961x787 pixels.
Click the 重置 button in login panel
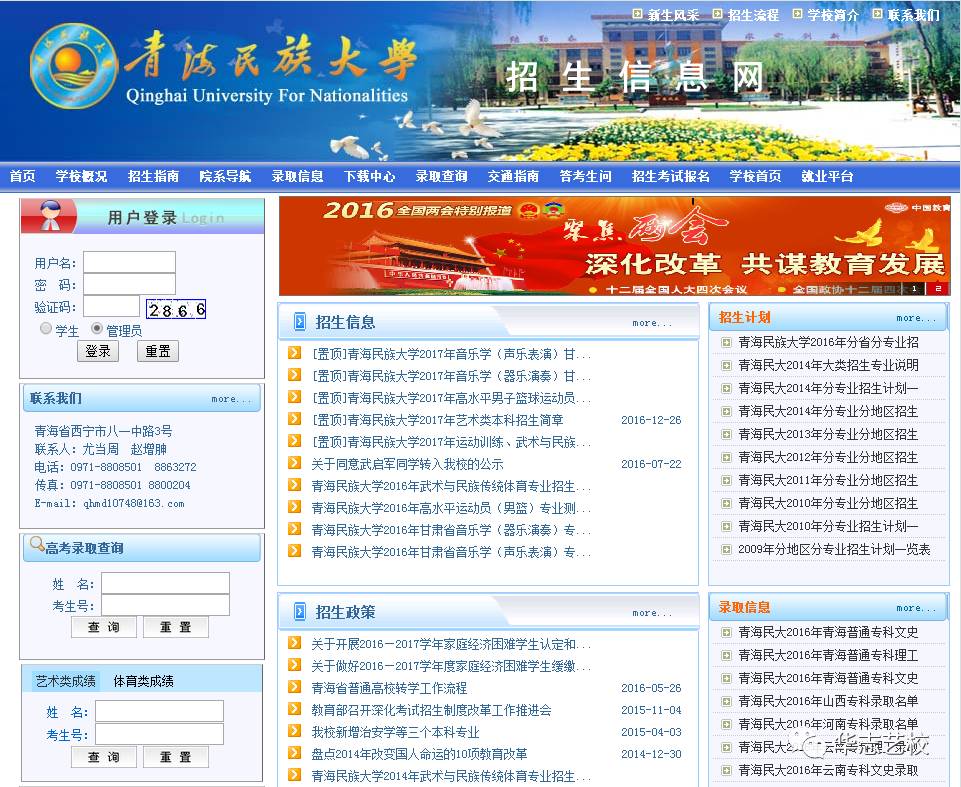158,351
